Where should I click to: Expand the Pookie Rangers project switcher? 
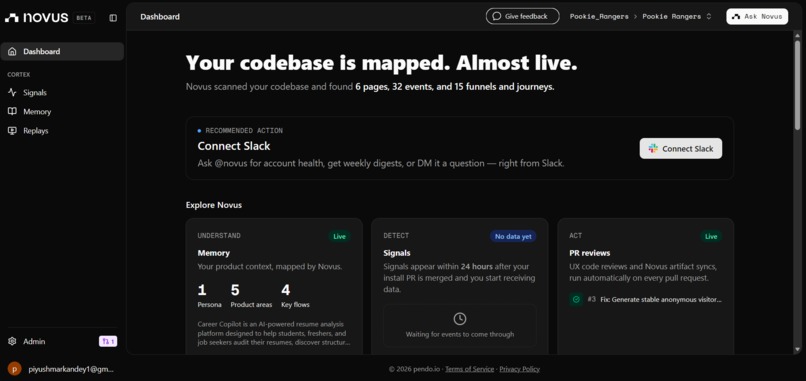pyautogui.click(x=677, y=16)
